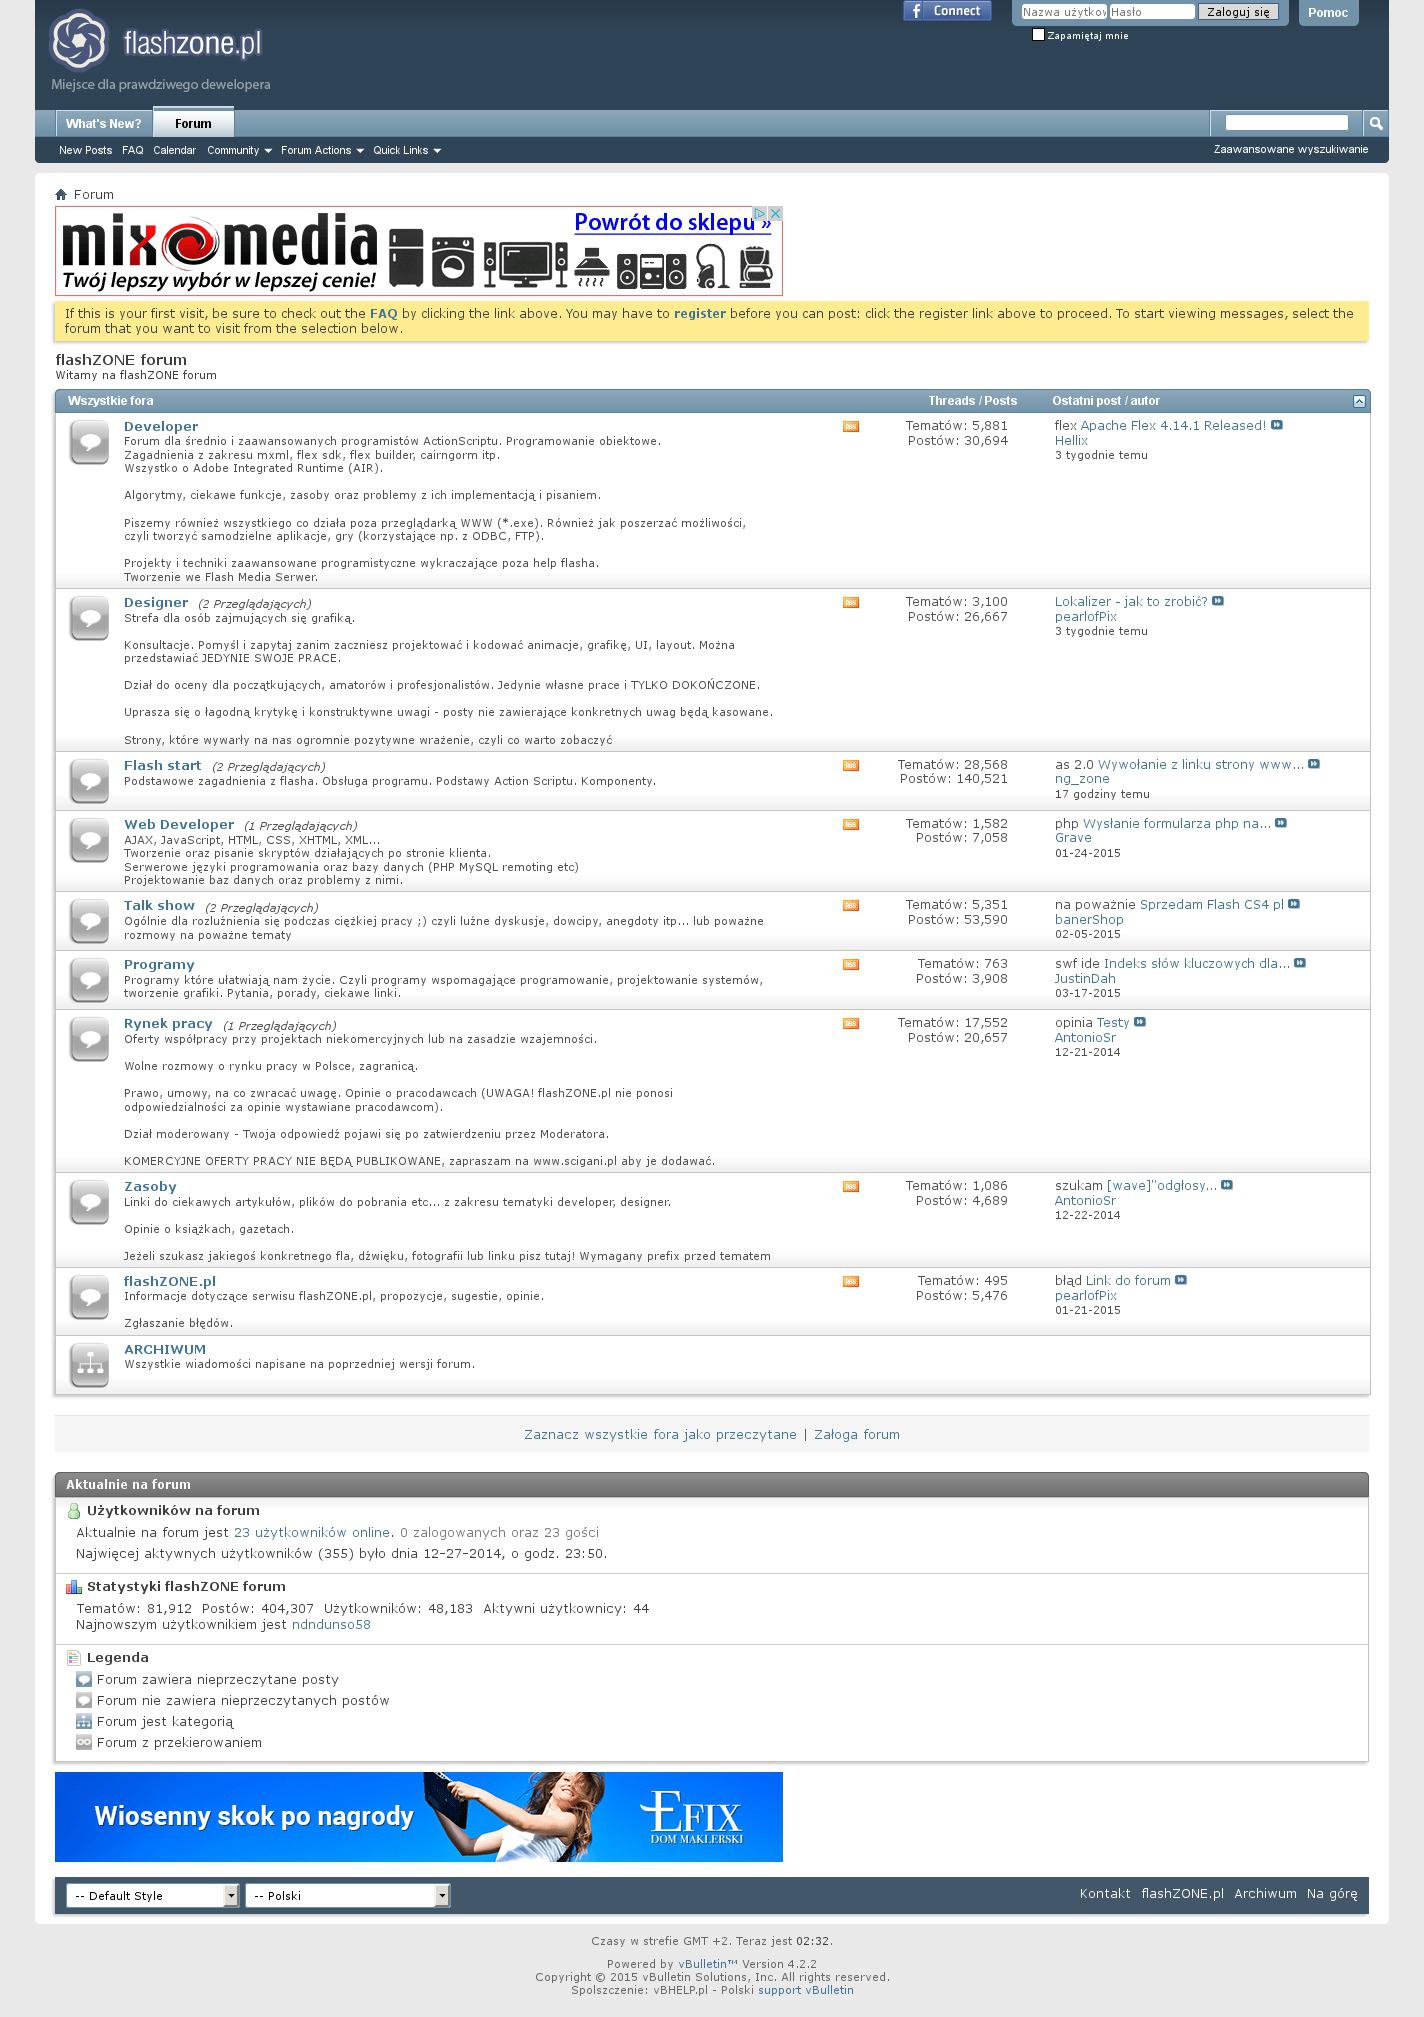The height and width of the screenshot is (2017, 1424).
Task: Collapse the Wszystkie fora category
Action: (1358, 401)
